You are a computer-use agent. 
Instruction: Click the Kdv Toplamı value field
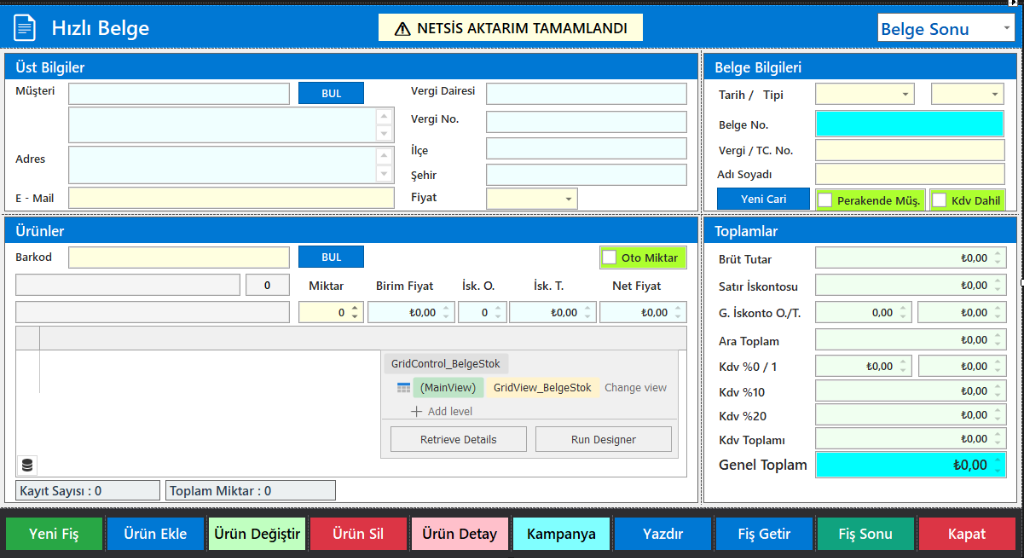pyautogui.click(x=910, y=439)
